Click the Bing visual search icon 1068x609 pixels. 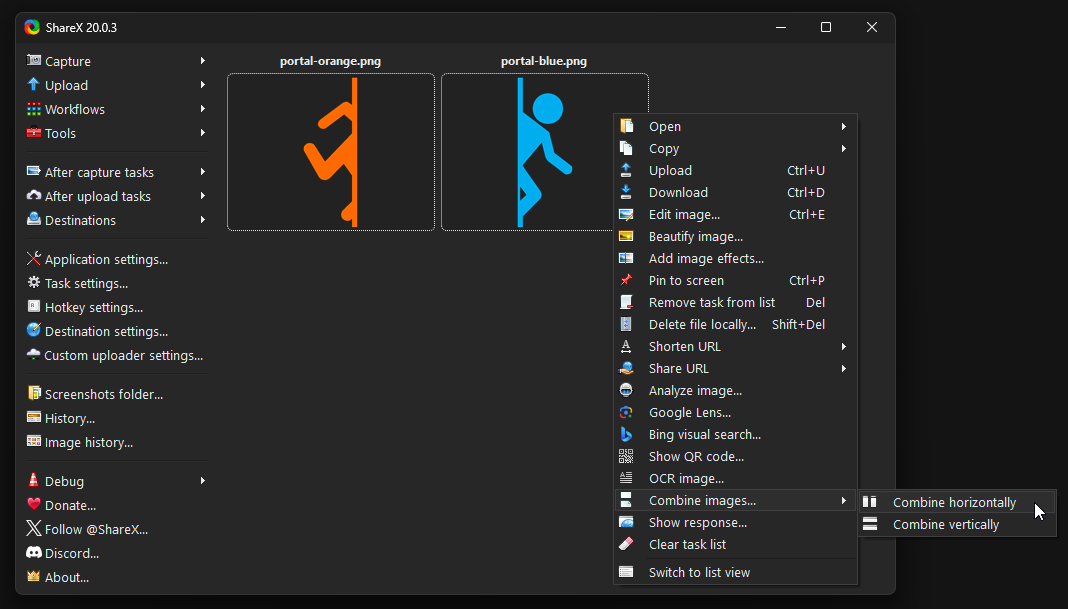(626, 434)
